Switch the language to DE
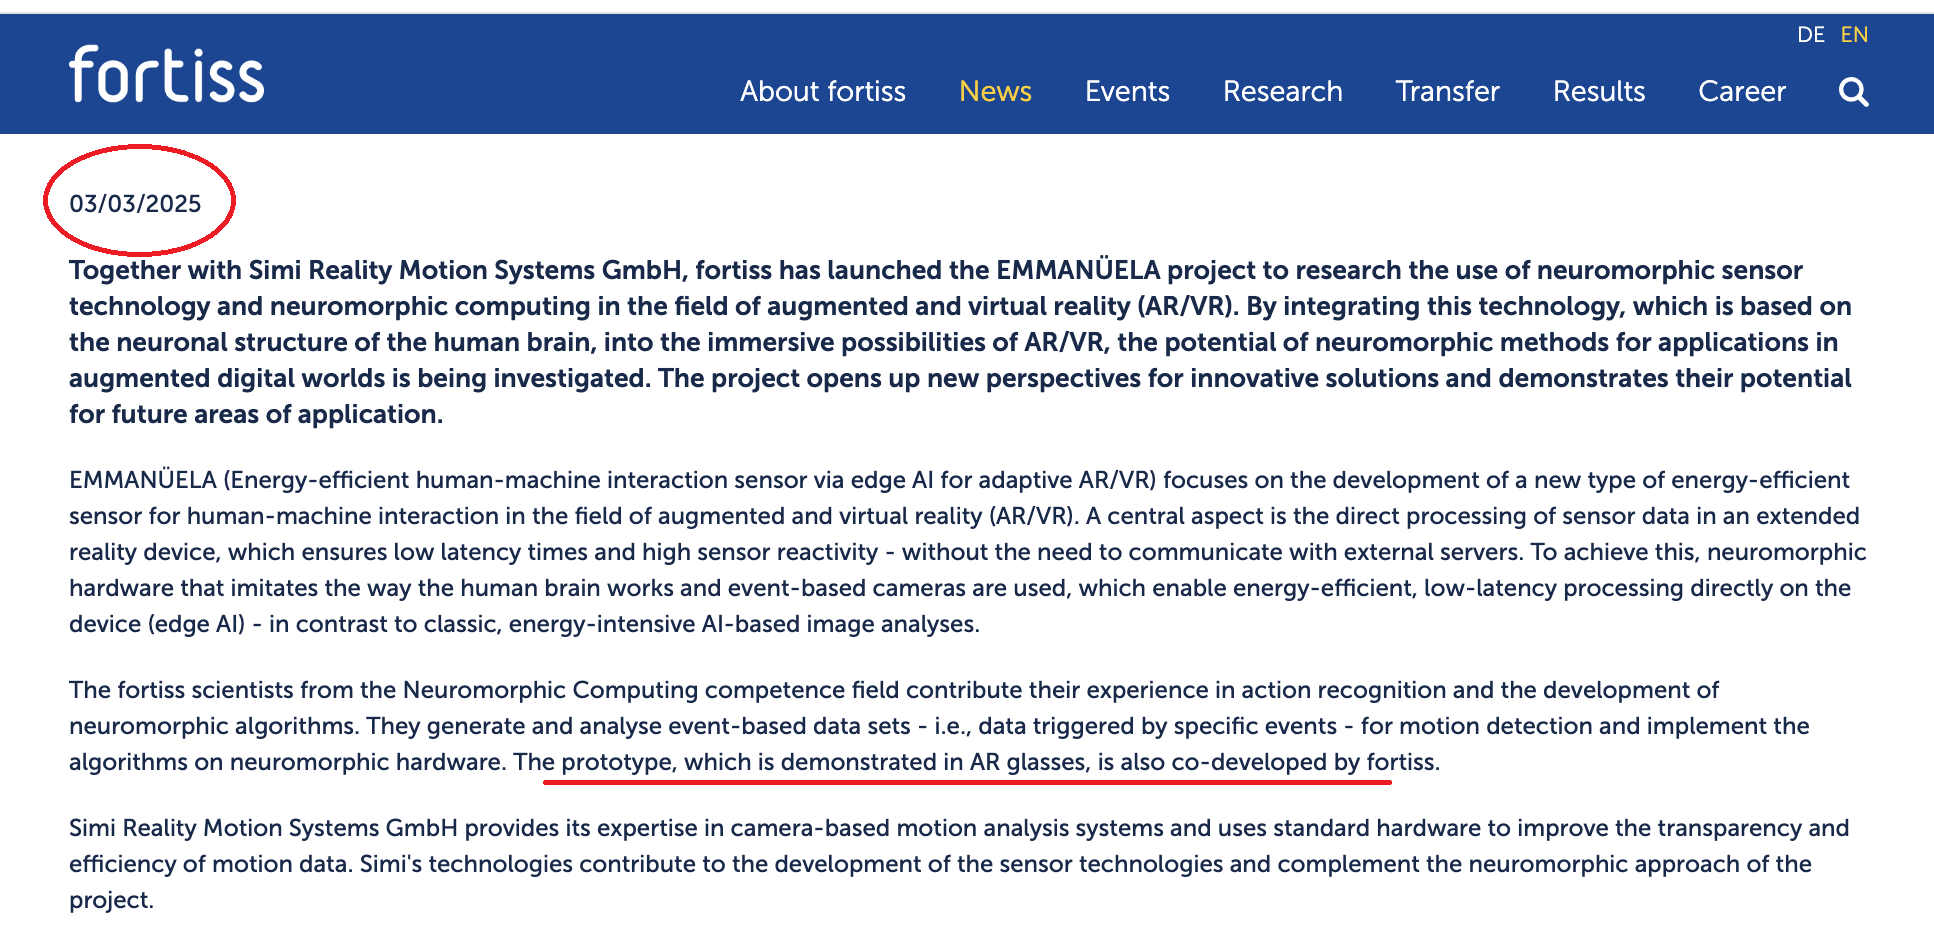1934x942 pixels. 1810,35
